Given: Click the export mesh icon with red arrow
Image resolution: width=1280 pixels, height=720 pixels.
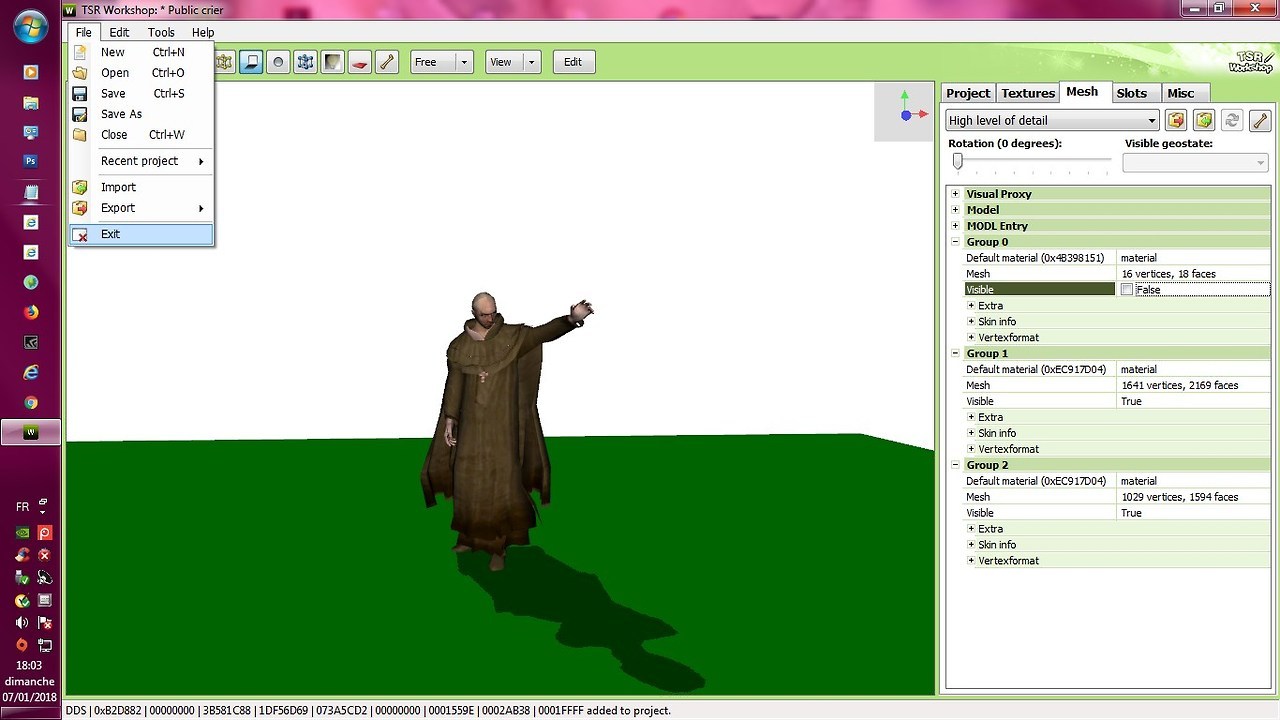Looking at the screenshot, I should pos(1176,120).
